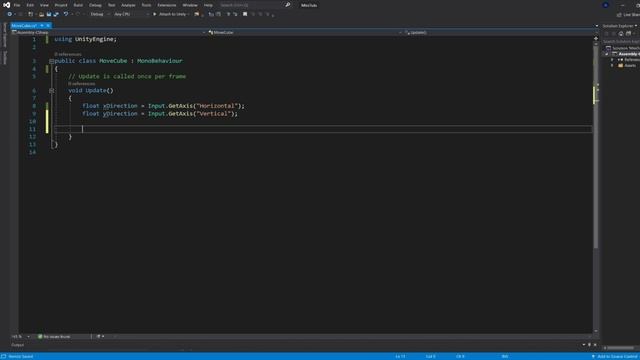Click the search magnifier icon in title bar
This screenshot has width=640, height=360.
coord(287,5)
